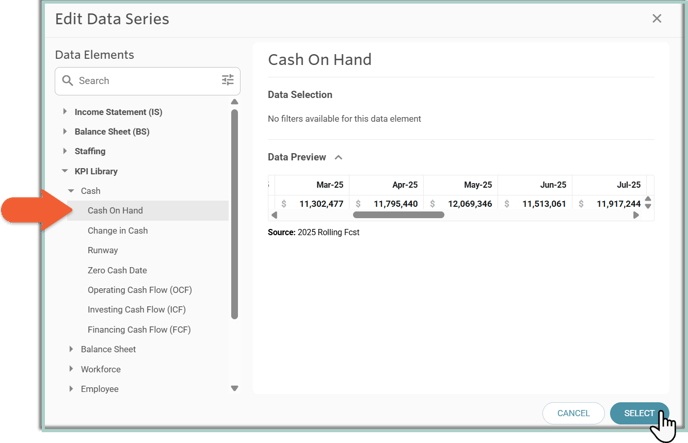Expand the Balance Sheet (BS) node

tap(65, 131)
